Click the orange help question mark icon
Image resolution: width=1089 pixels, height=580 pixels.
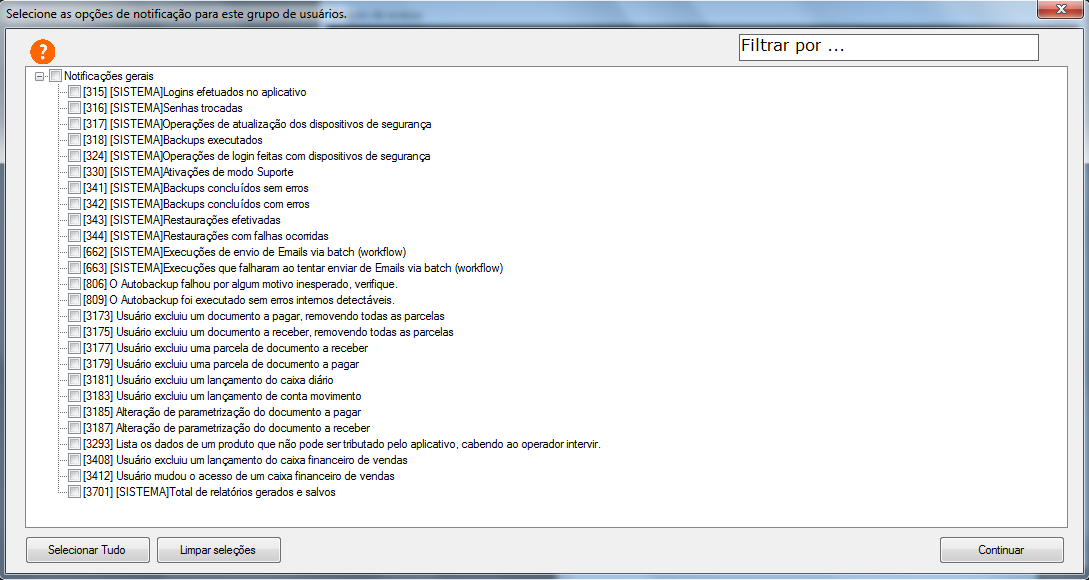point(43,51)
